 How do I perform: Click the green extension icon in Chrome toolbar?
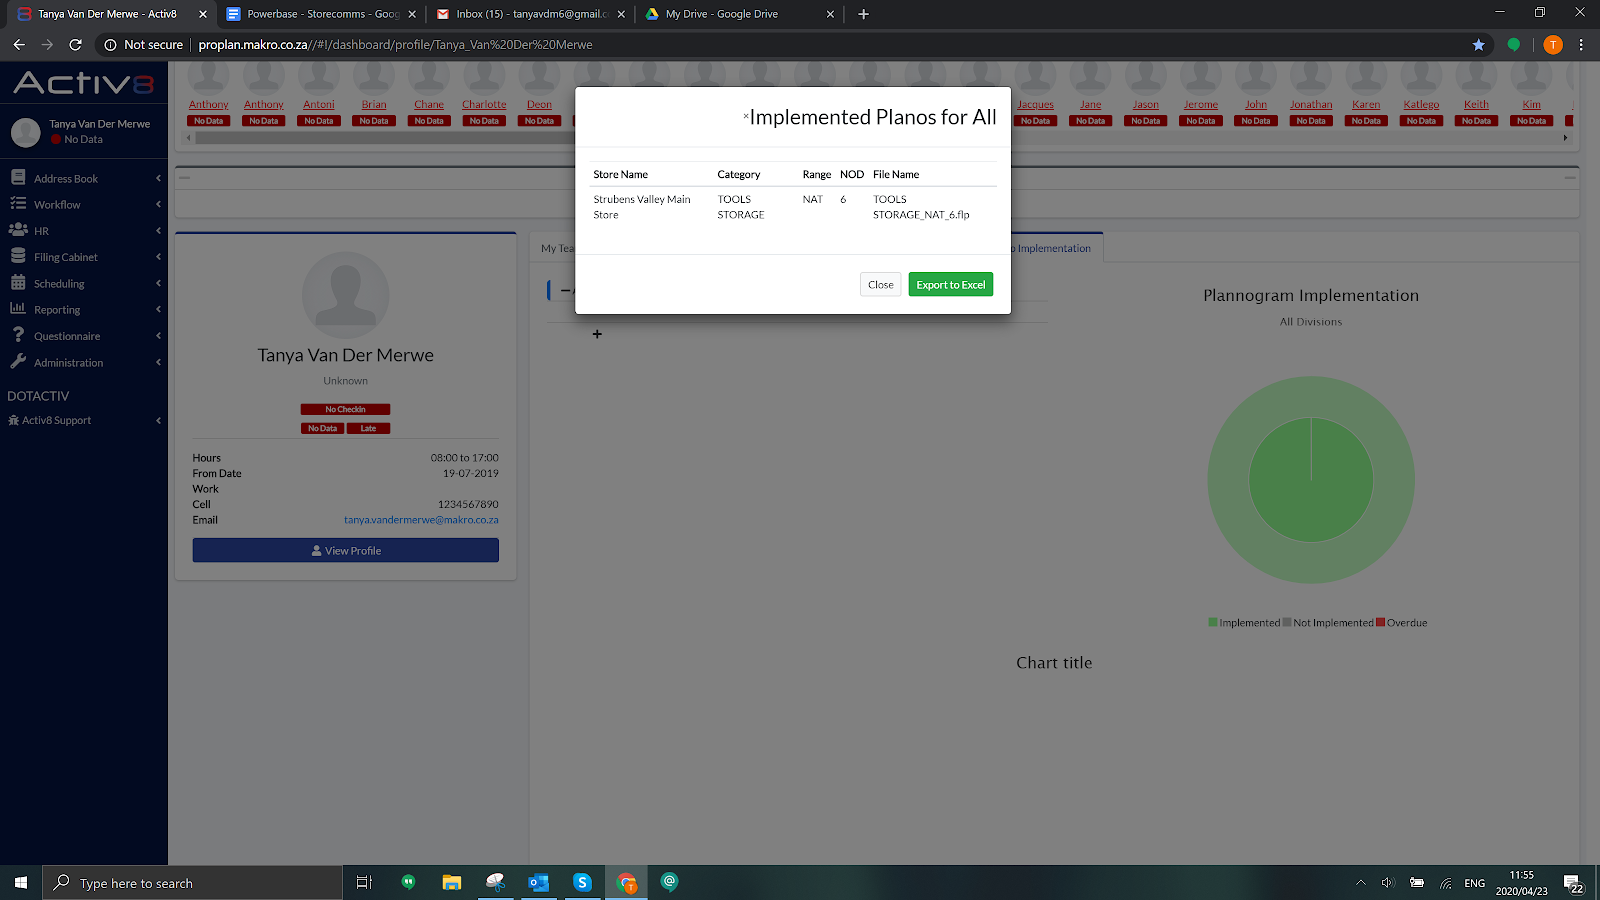pos(1514,44)
